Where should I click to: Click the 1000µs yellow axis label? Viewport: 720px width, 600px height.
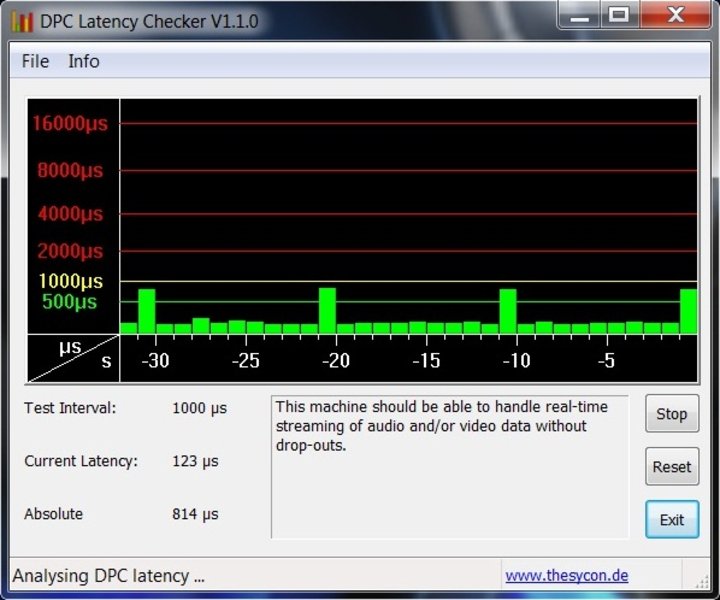coord(70,281)
